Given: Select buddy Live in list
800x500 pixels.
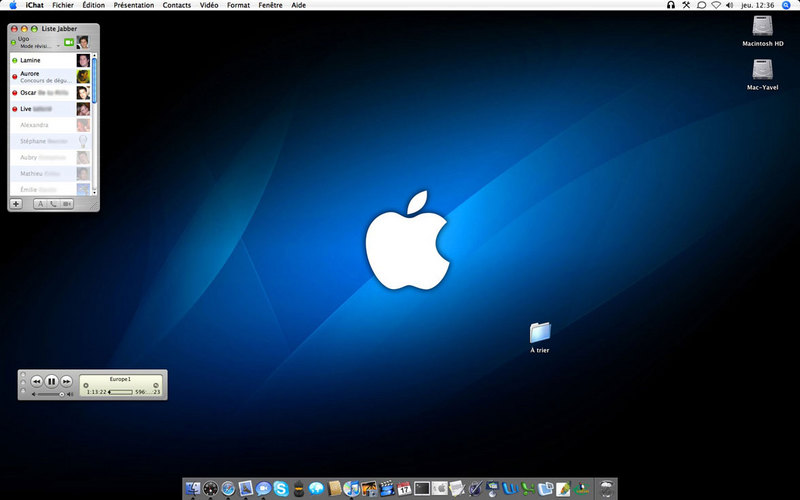Looking at the screenshot, I should point(50,109).
